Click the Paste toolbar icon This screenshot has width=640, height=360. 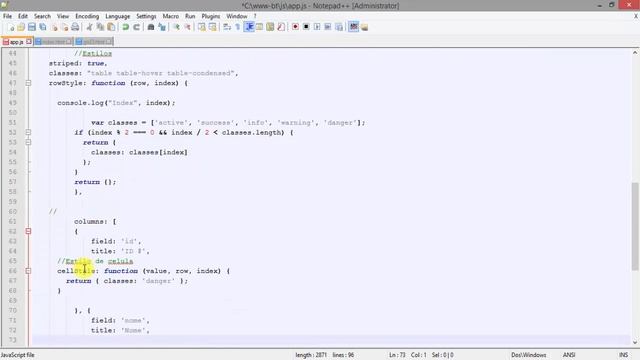[111, 27]
